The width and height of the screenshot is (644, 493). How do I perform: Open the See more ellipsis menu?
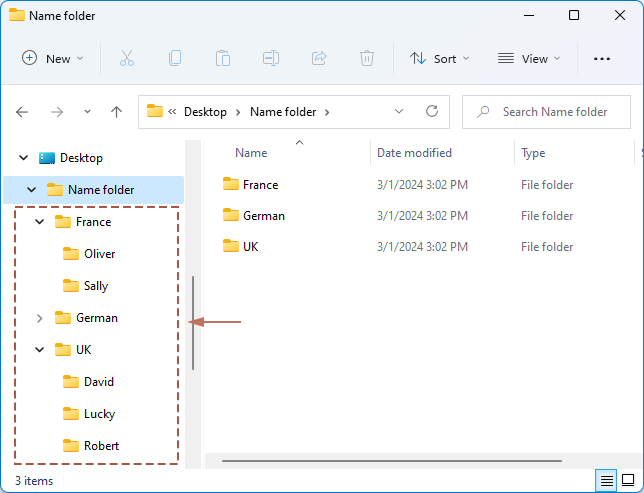[x=602, y=59]
